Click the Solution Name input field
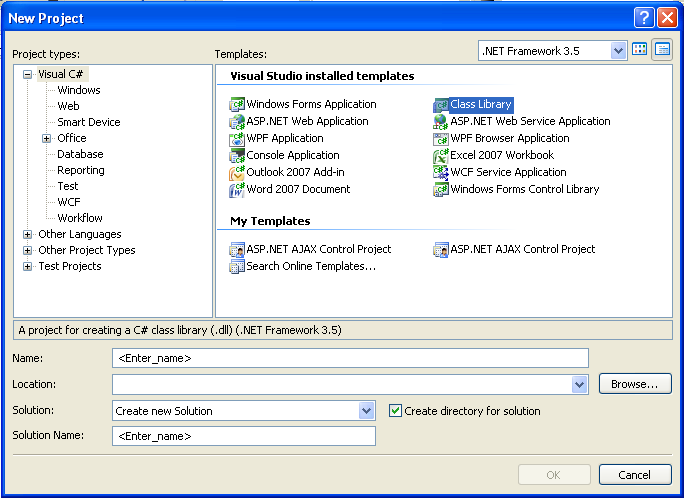 click(244, 436)
